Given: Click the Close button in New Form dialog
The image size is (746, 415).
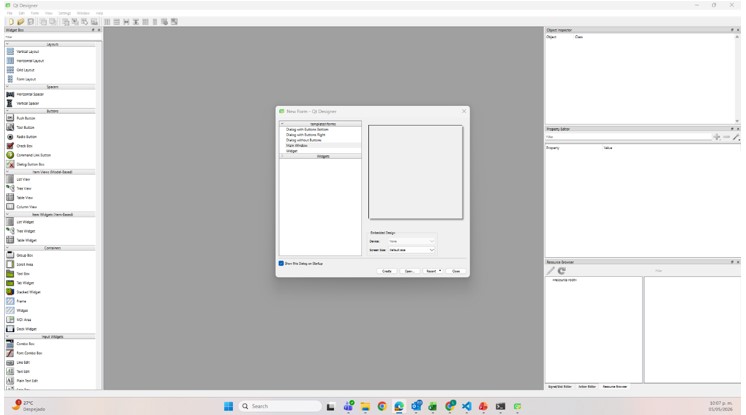Looking at the screenshot, I should pyautogui.click(x=456, y=271).
